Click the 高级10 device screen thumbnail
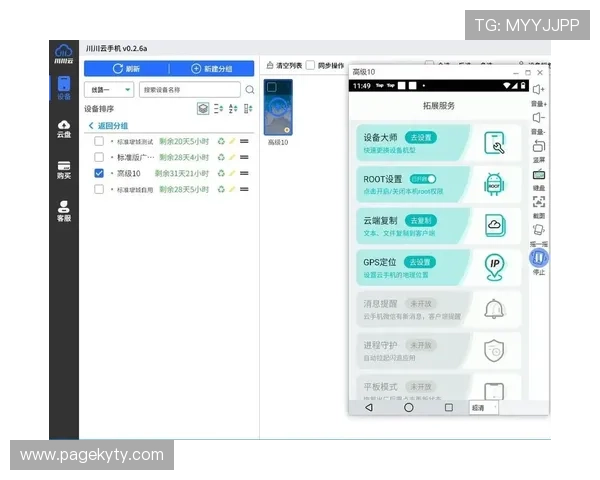 coord(278,107)
